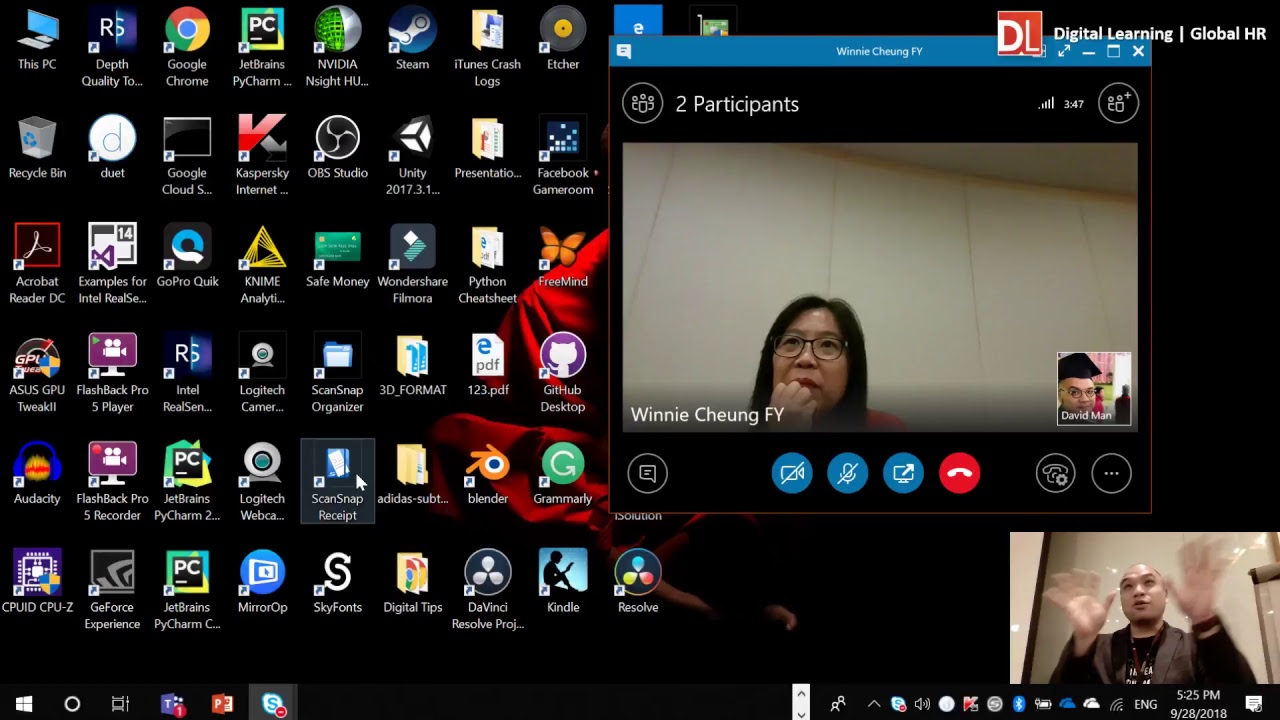The width and height of the screenshot is (1280, 720).
Task: Launch Audacity from desktop
Action: click(37, 475)
